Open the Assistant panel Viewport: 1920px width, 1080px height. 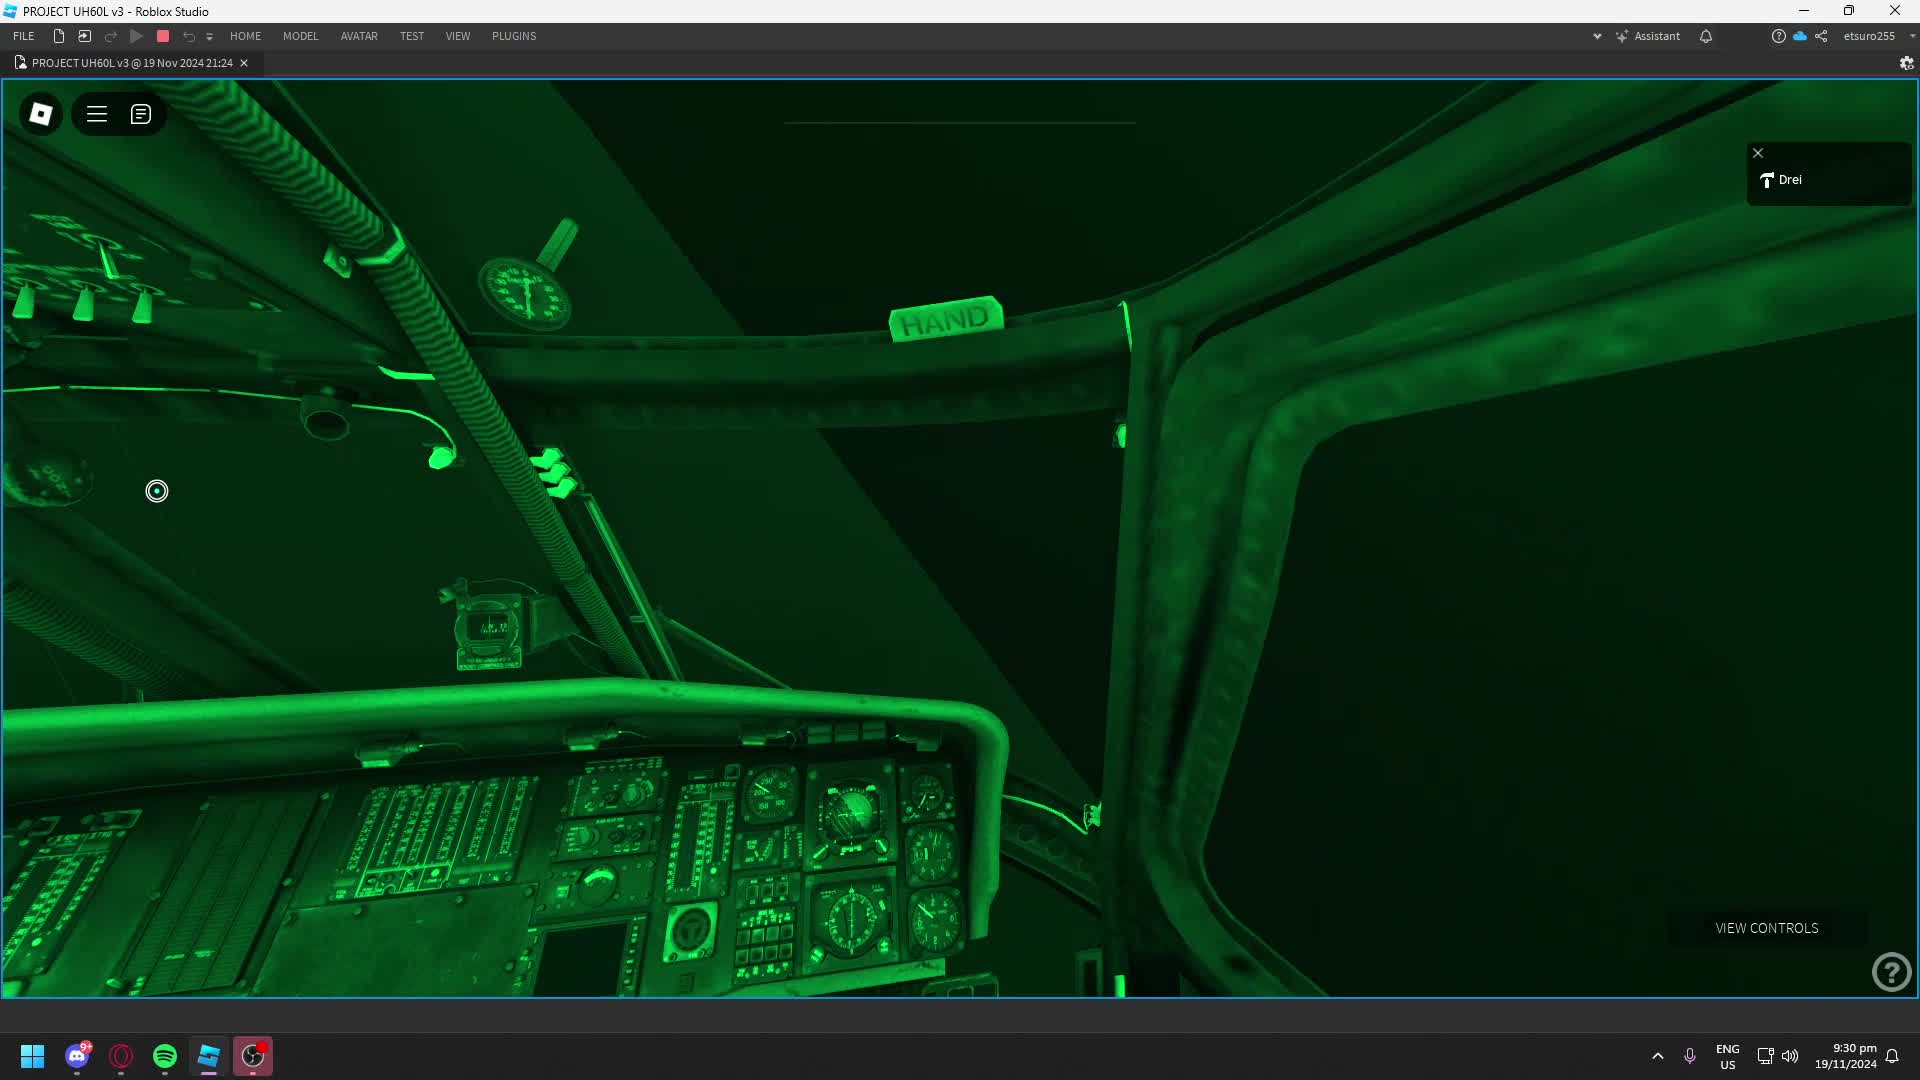[x=1647, y=36]
